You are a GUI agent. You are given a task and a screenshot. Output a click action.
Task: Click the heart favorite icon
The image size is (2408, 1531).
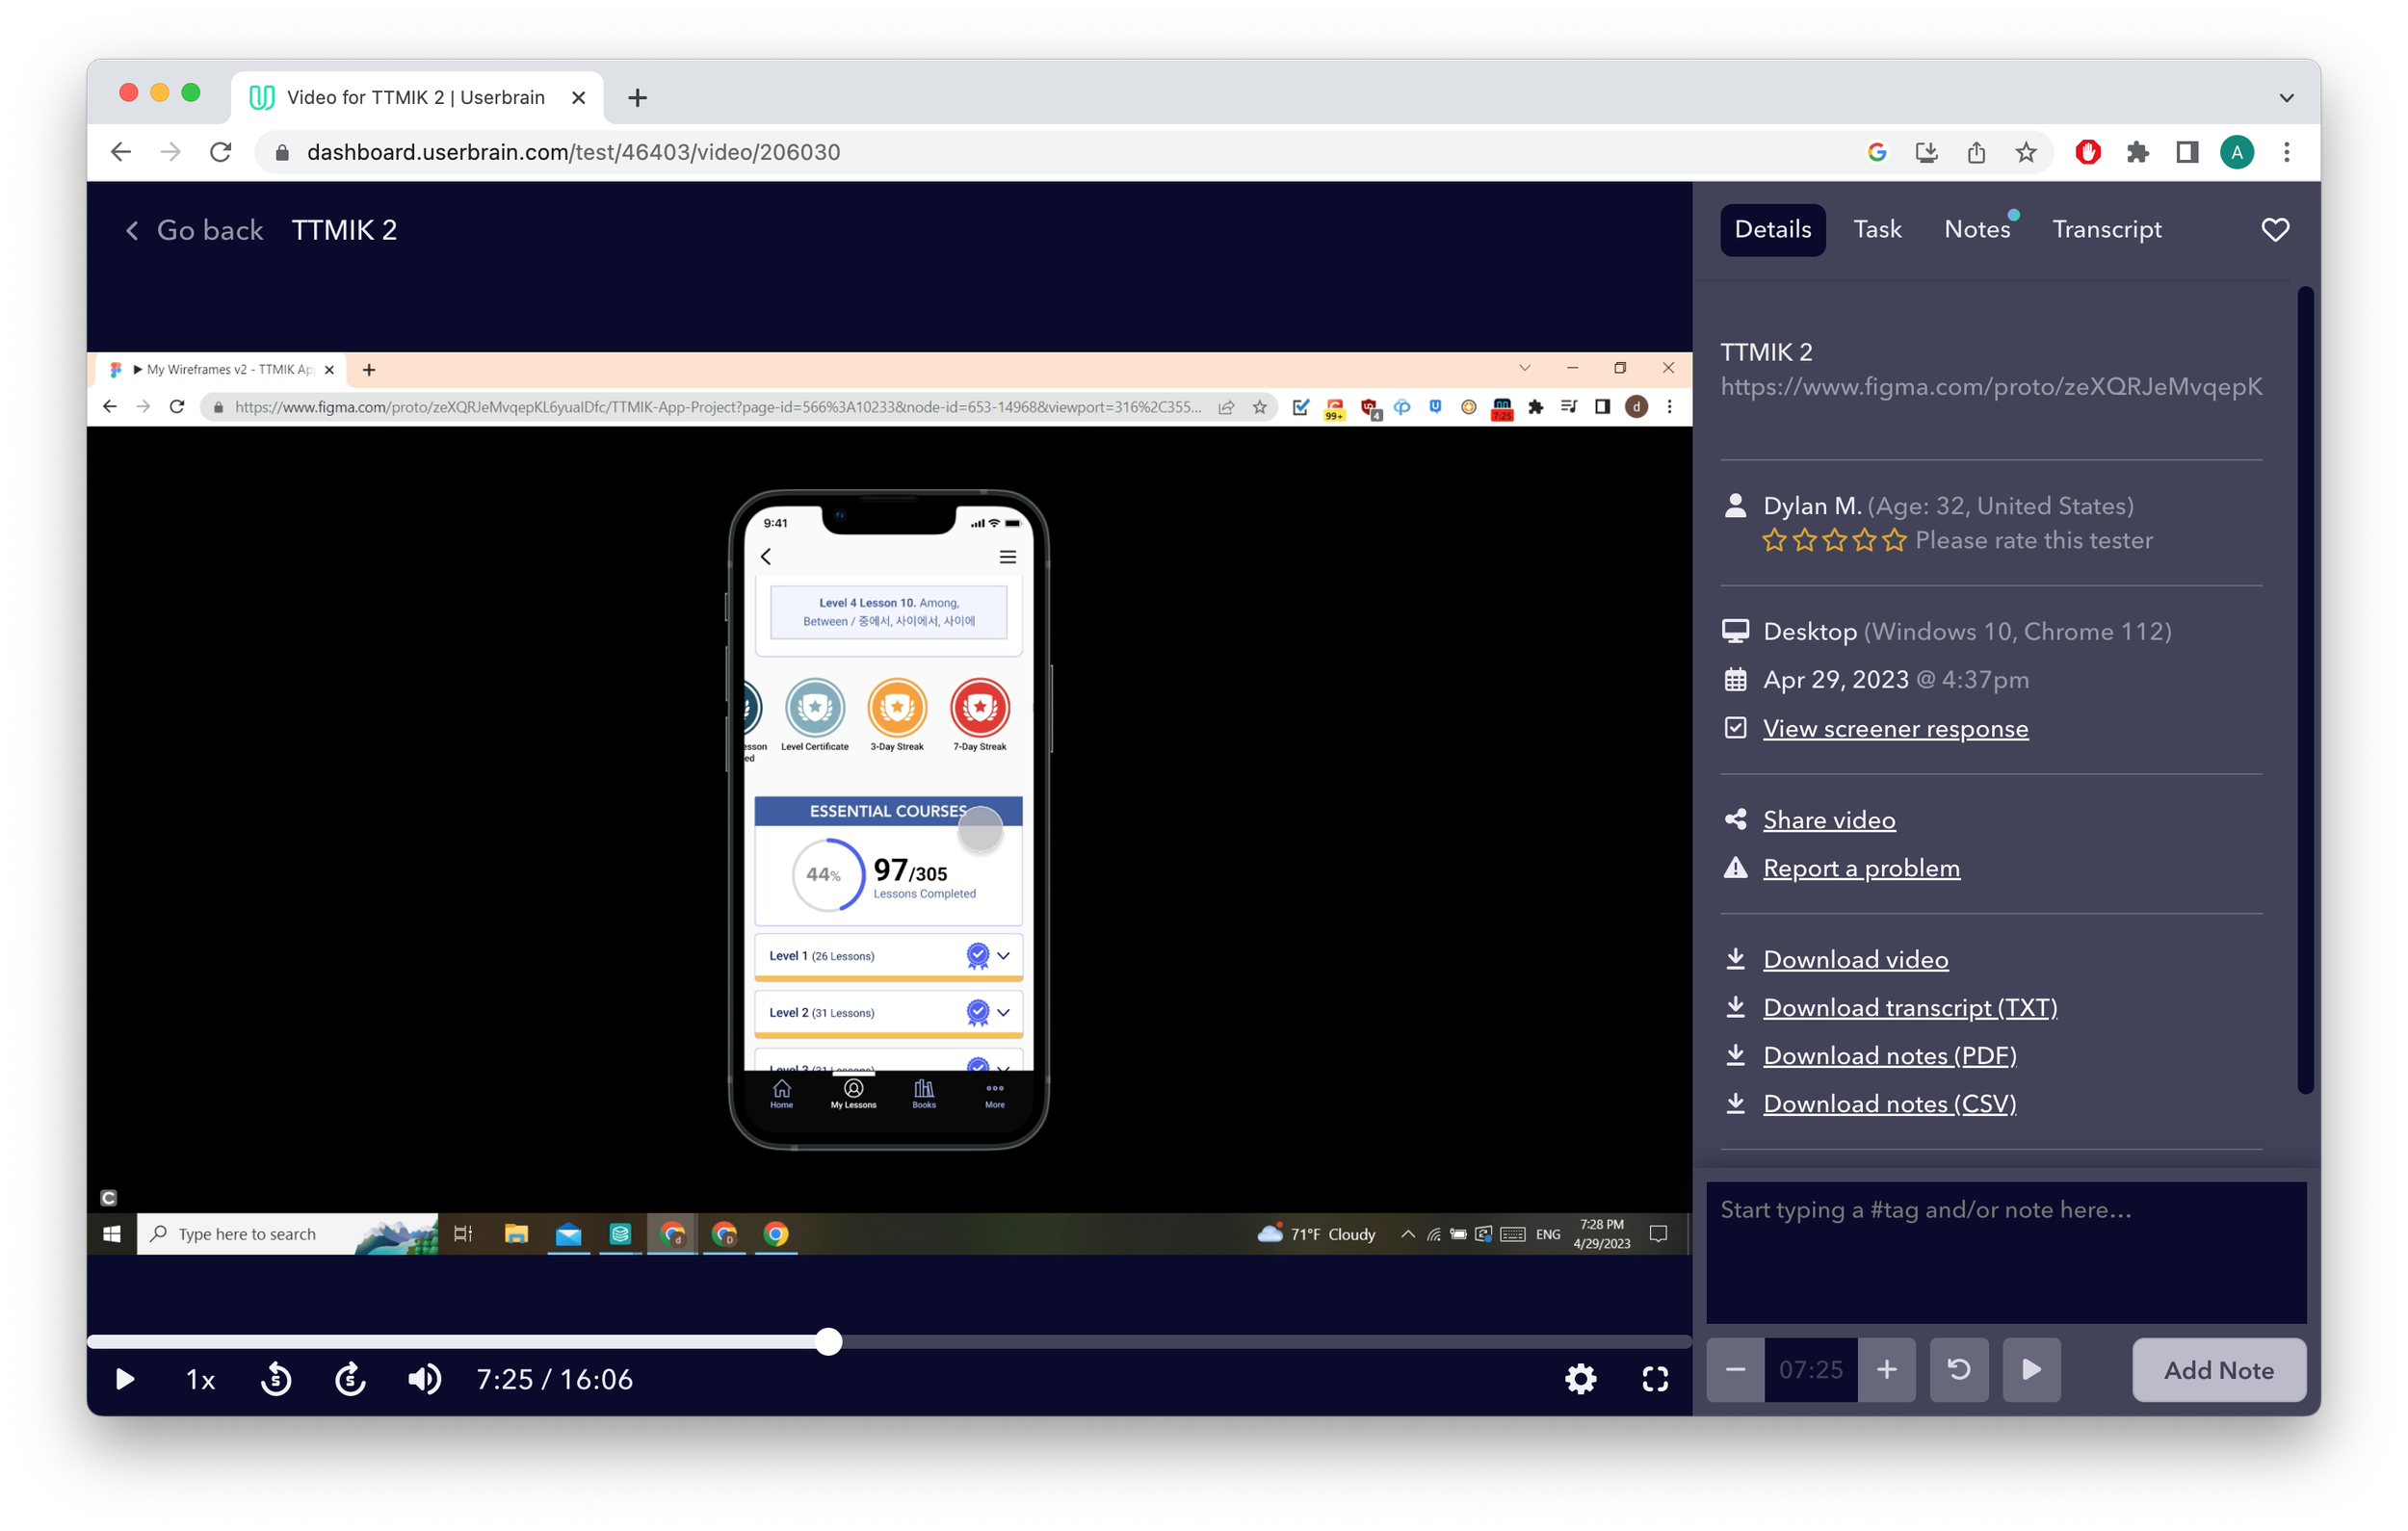2275,230
